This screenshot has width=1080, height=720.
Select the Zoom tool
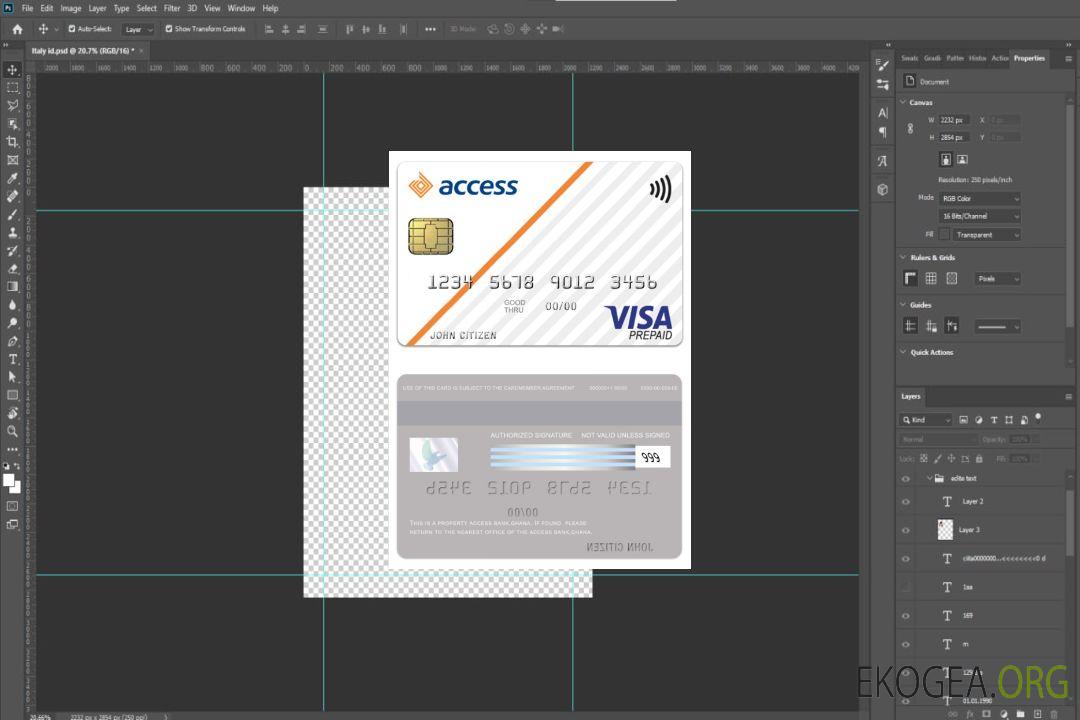pyautogui.click(x=12, y=431)
